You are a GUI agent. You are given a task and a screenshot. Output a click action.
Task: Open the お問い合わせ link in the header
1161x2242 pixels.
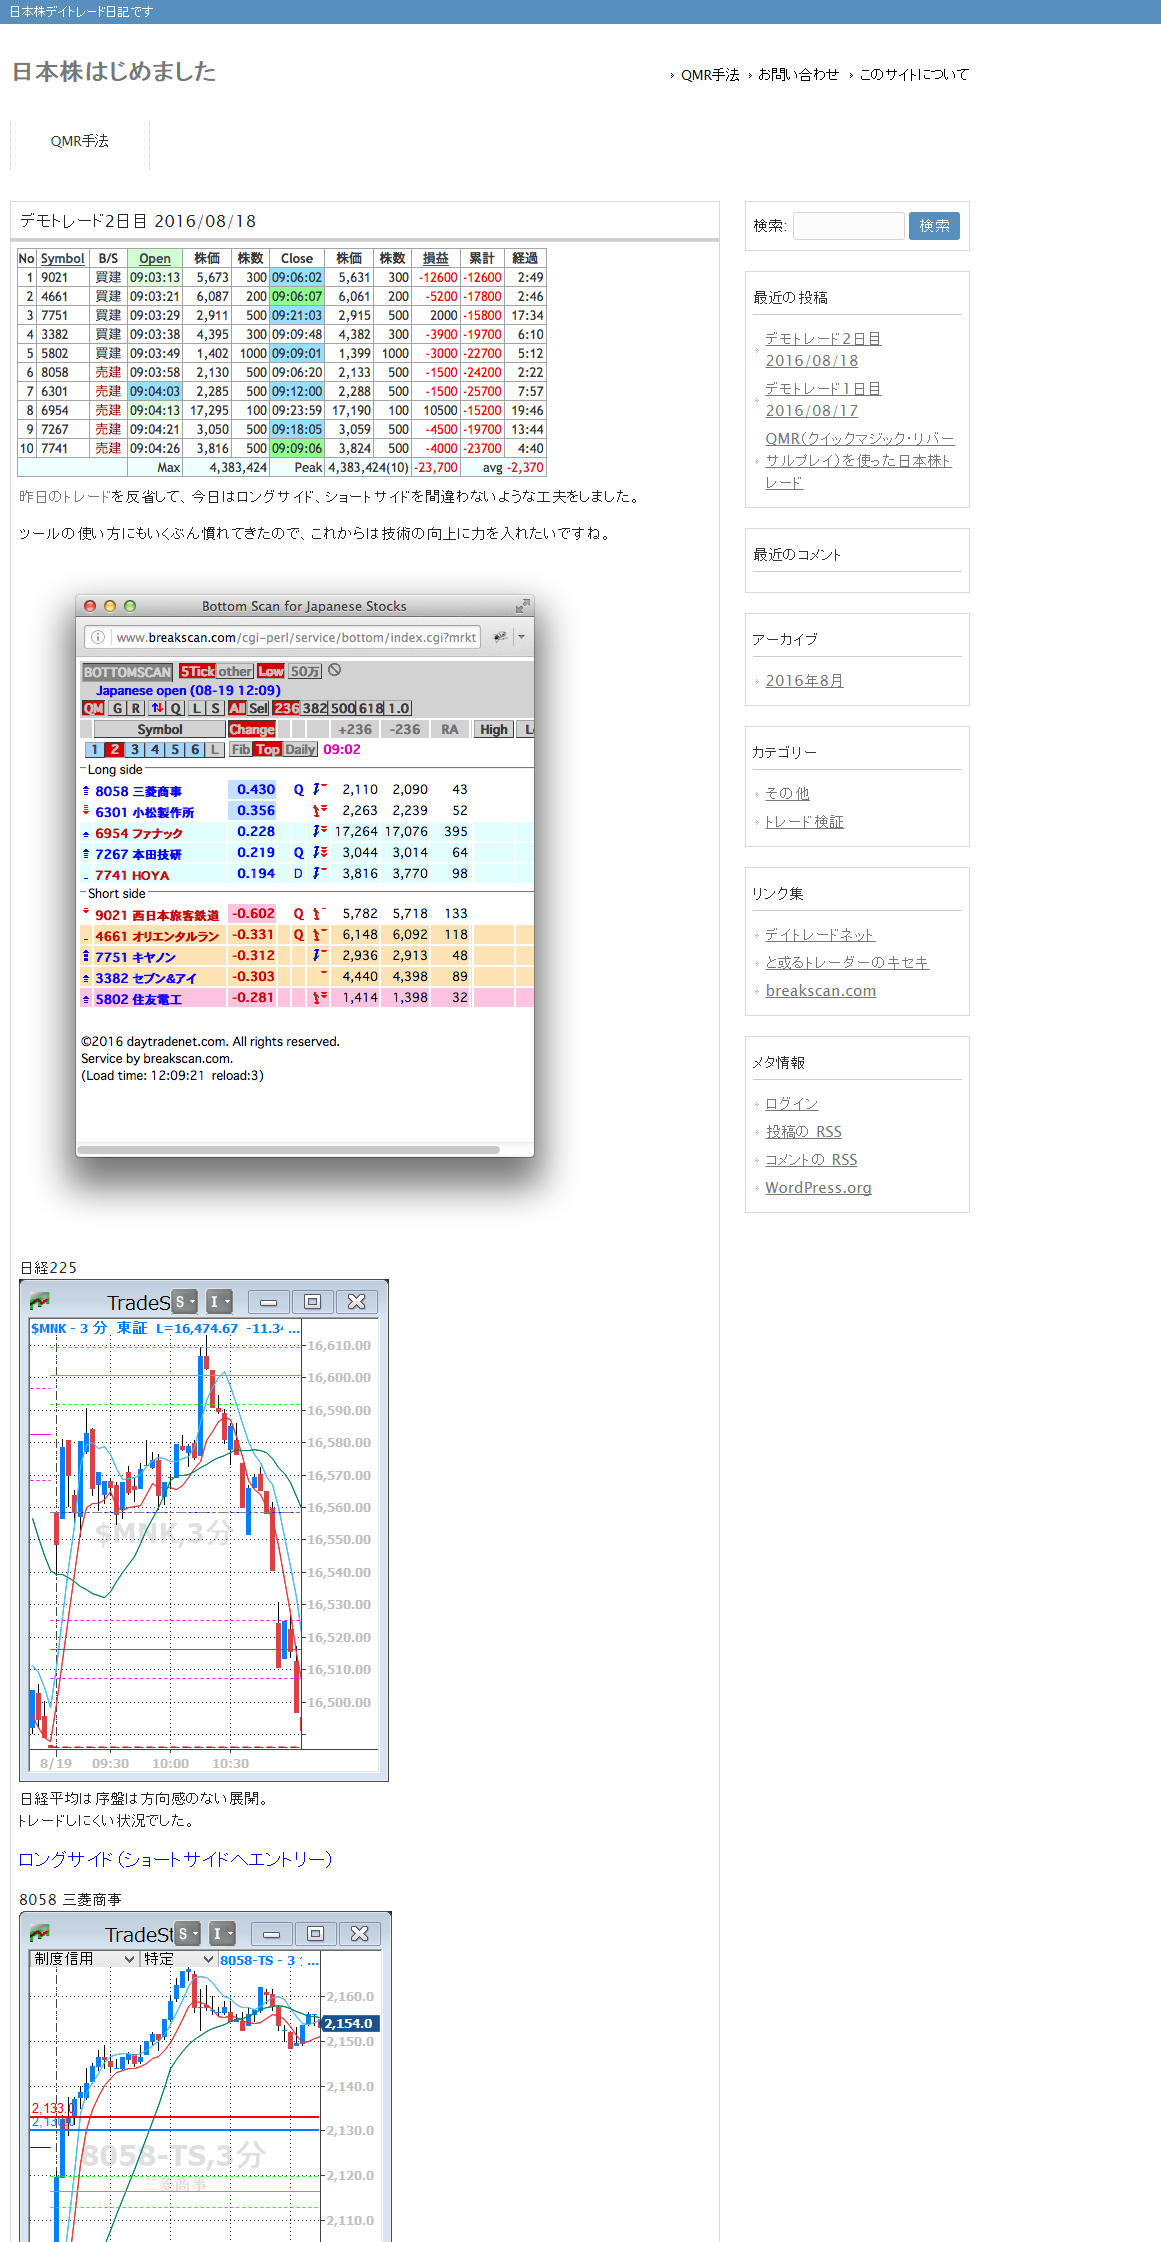(798, 74)
